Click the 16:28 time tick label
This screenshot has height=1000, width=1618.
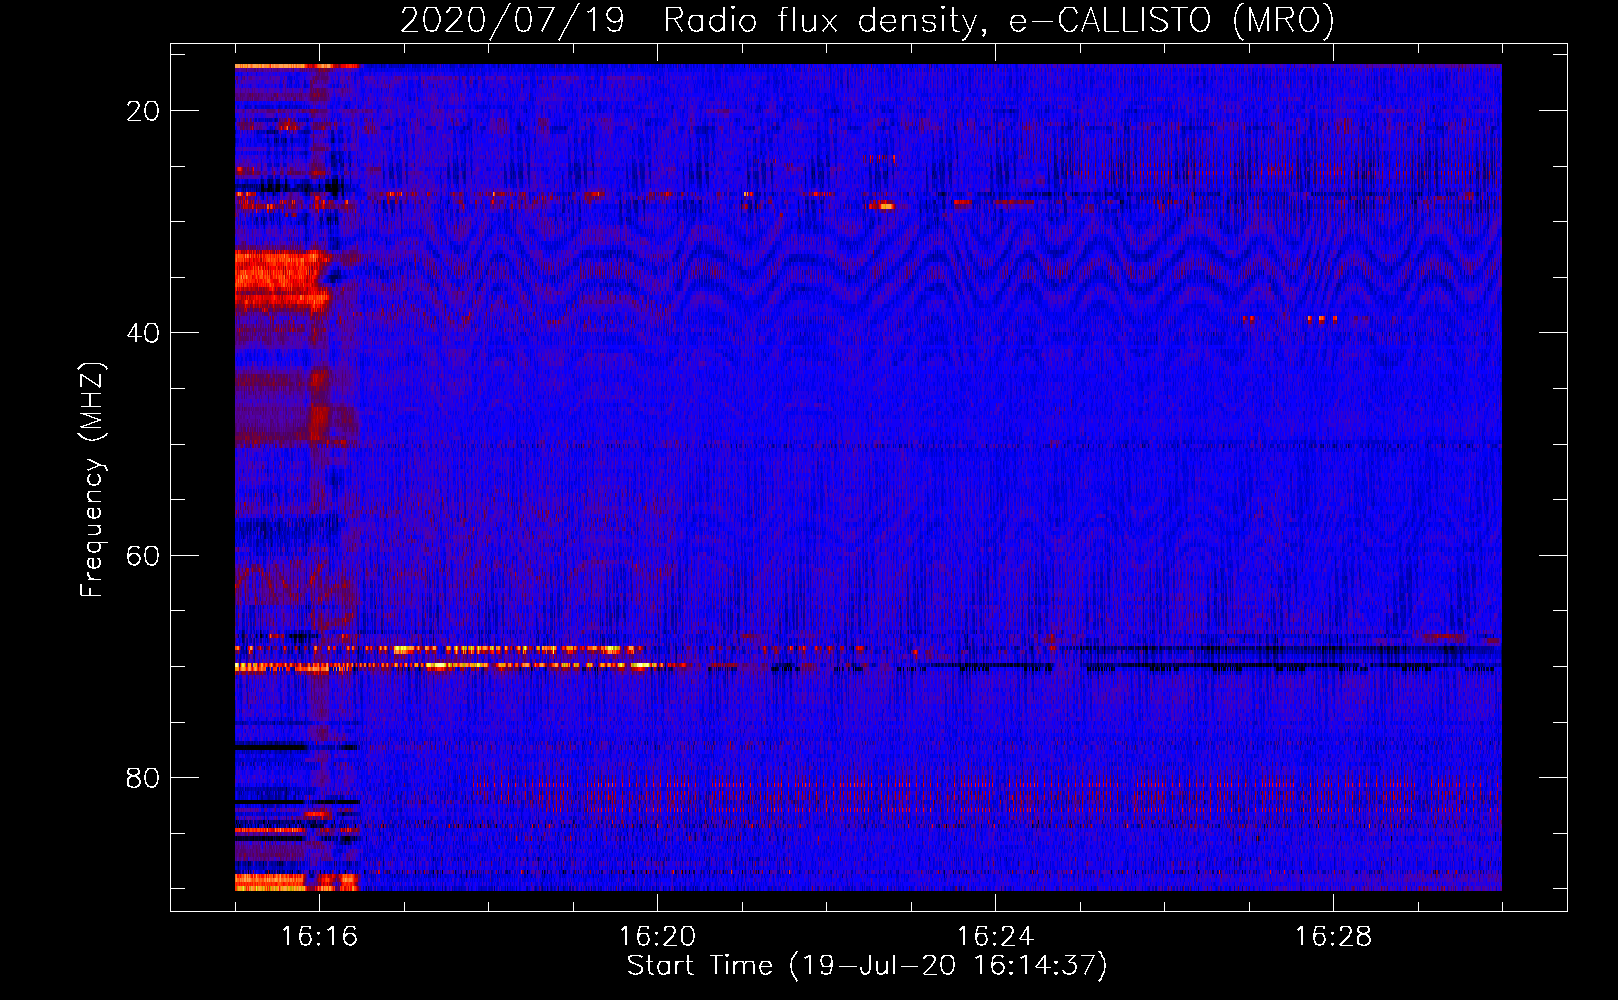(1333, 937)
